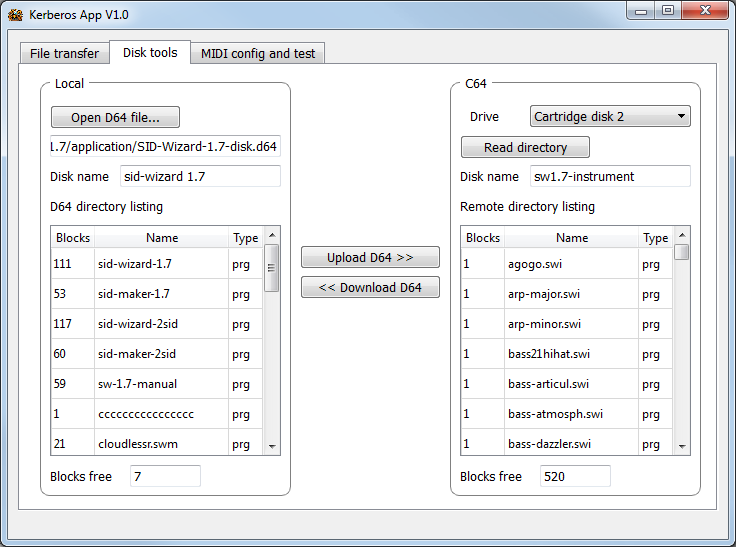
Task: Click the local Disk name field
Action: (199, 177)
